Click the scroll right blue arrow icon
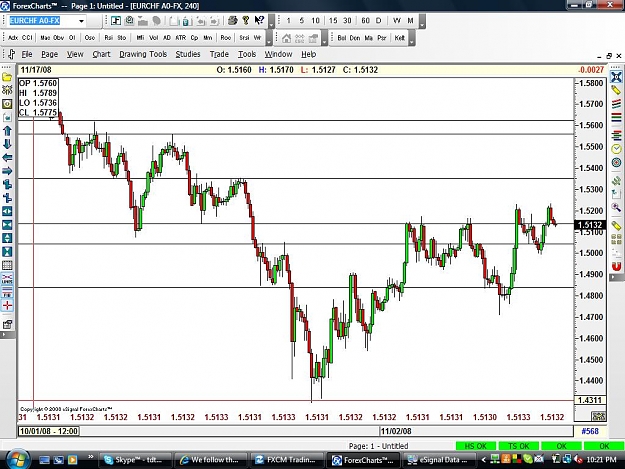This screenshot has height=469, width=625. [7, 171]
